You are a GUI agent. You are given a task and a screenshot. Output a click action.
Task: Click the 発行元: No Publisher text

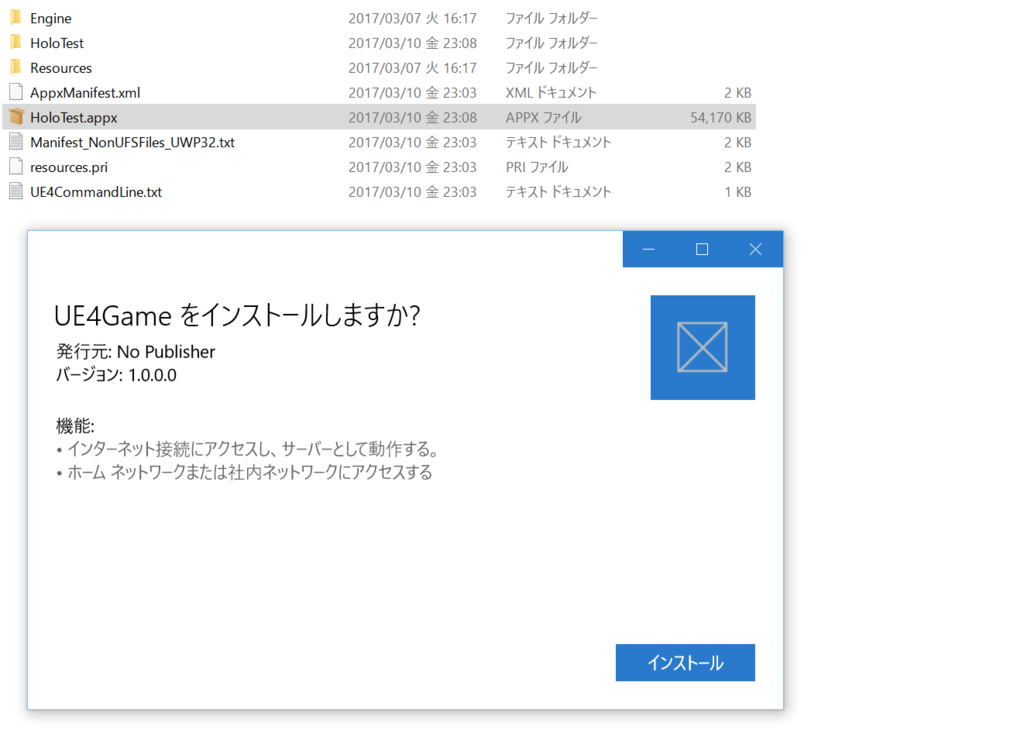(135, 351)
